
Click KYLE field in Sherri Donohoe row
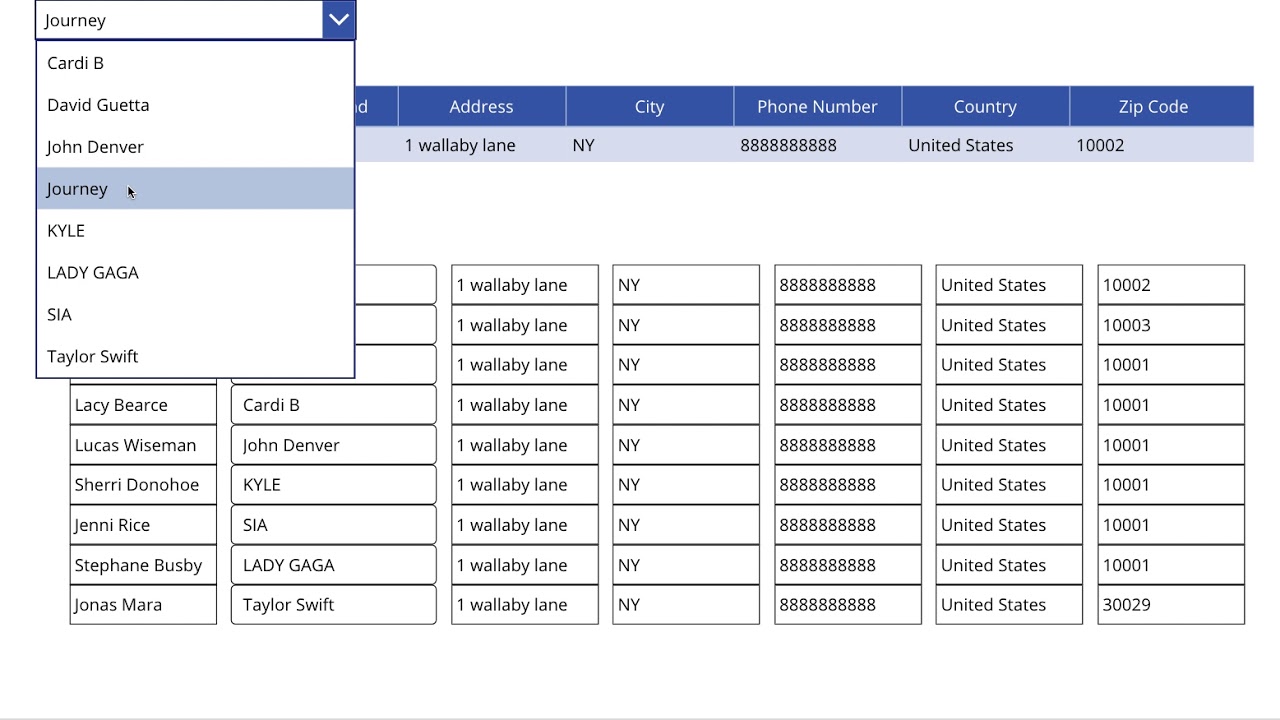click(334, 485)
